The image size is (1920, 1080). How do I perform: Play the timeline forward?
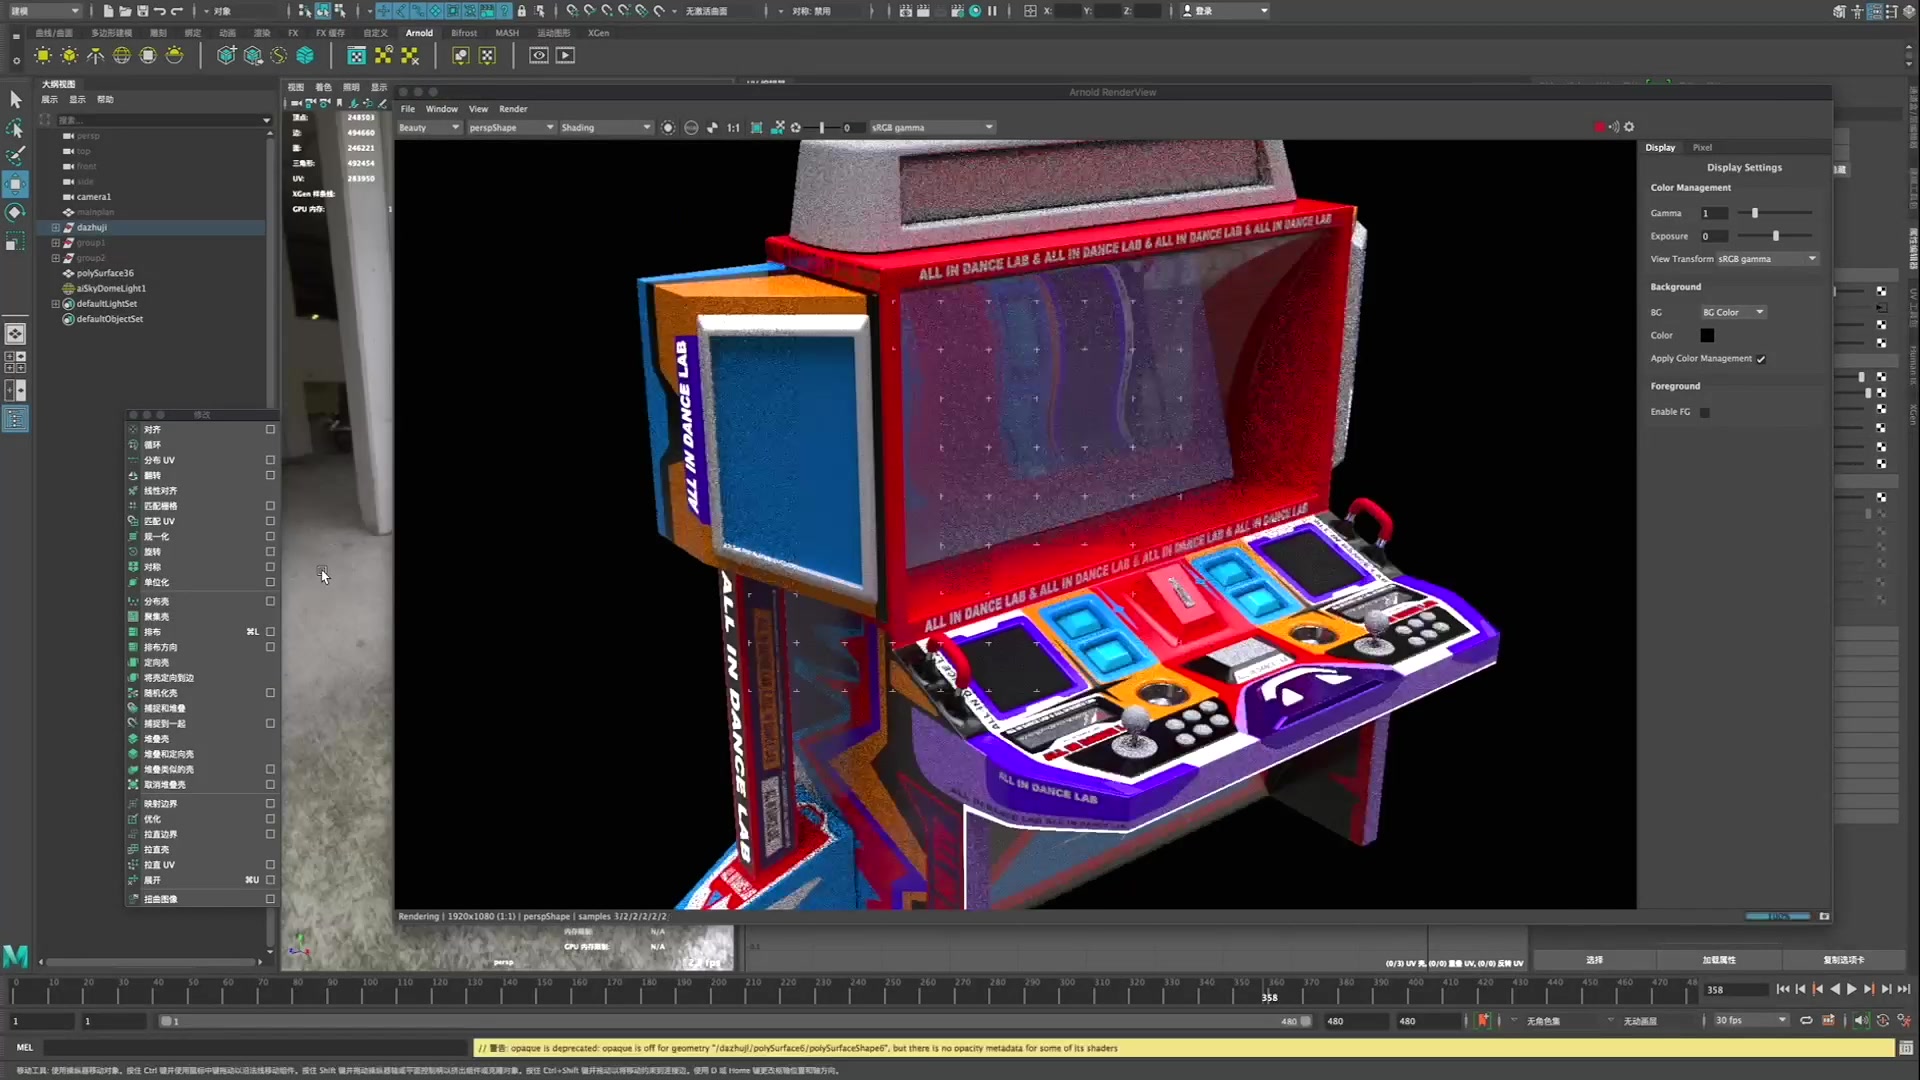tap(1852, 989)
